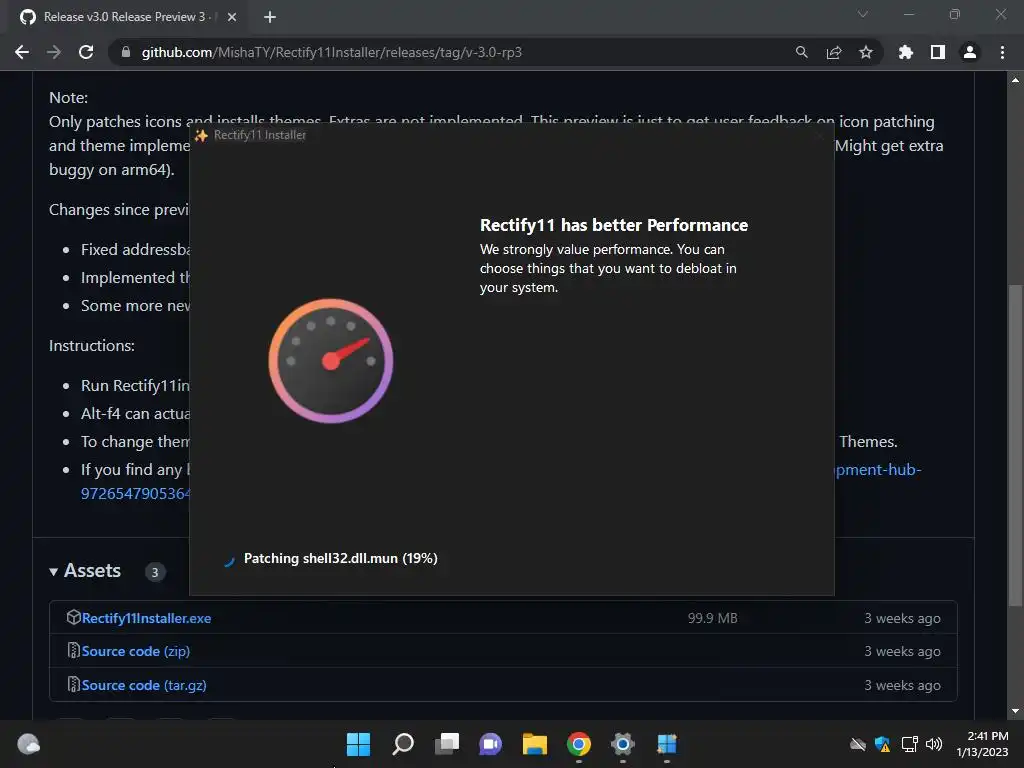The width and height of the screenshot is (1024, 768).
Task: Open the tab search chevron
Action: (x=863, y=14)
